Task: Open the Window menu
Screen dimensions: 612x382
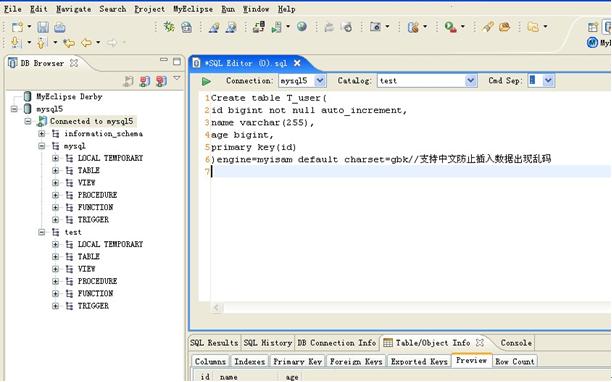Action: pyautogui.click(x=256, y=9)
